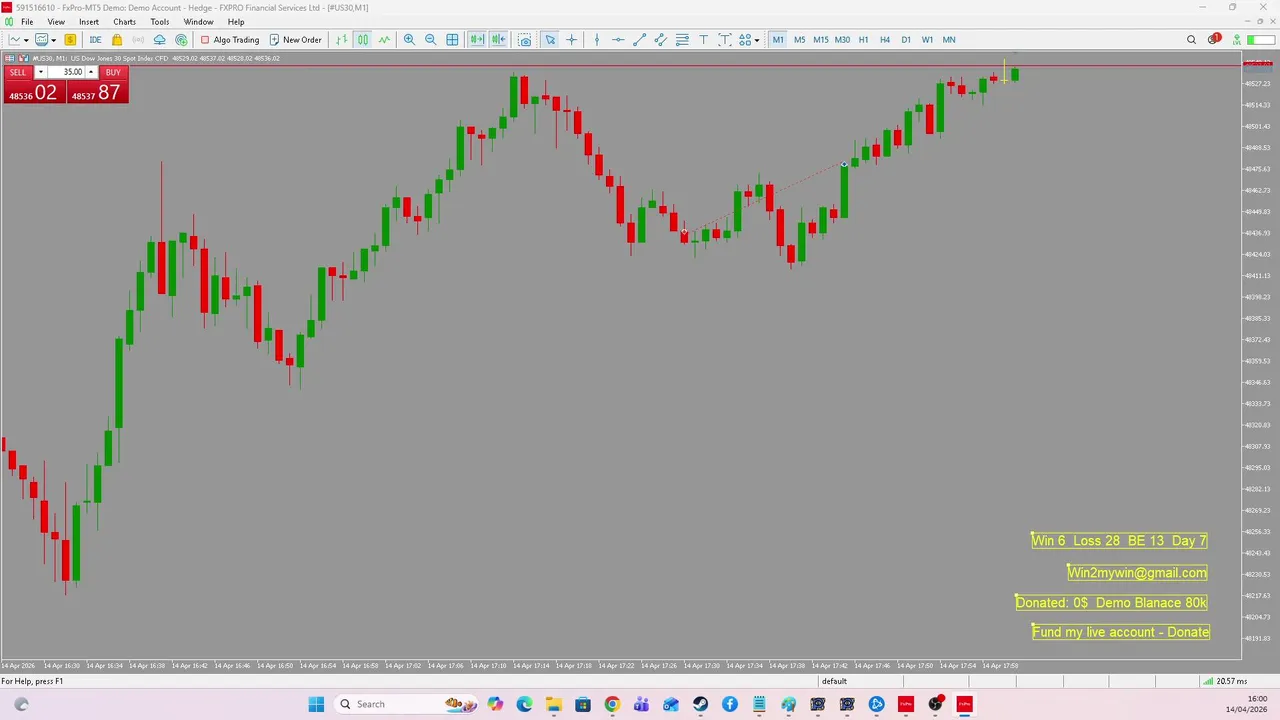This screenshot has height=720, width=1280.
Task: Open the IDE MetaEditor icon
Action: coord(95,40)
